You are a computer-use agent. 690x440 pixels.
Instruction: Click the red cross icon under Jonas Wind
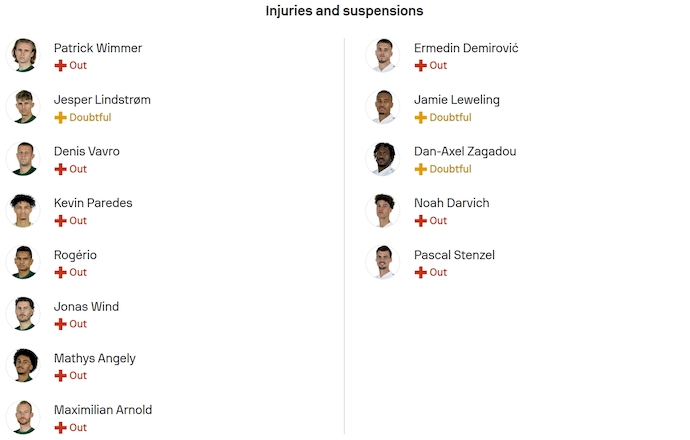60,324
